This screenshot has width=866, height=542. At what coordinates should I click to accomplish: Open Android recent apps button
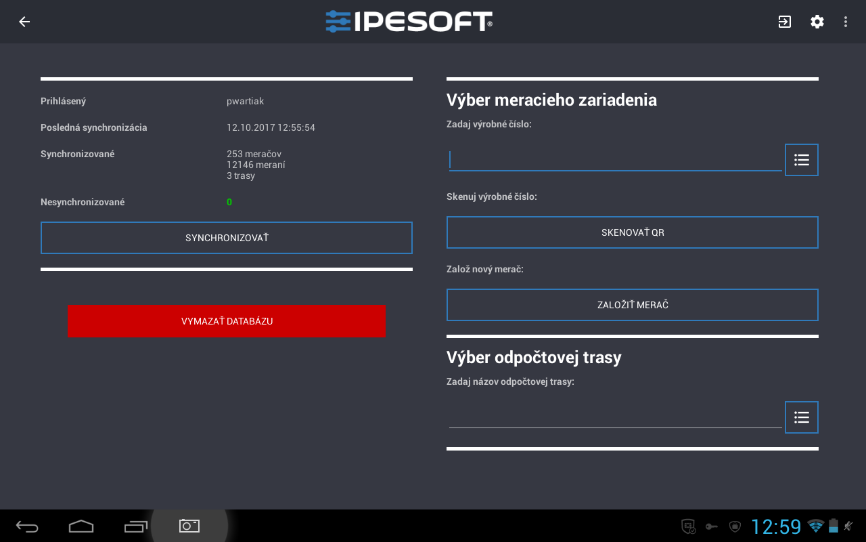pyautogui.click(x=136, y=527)
